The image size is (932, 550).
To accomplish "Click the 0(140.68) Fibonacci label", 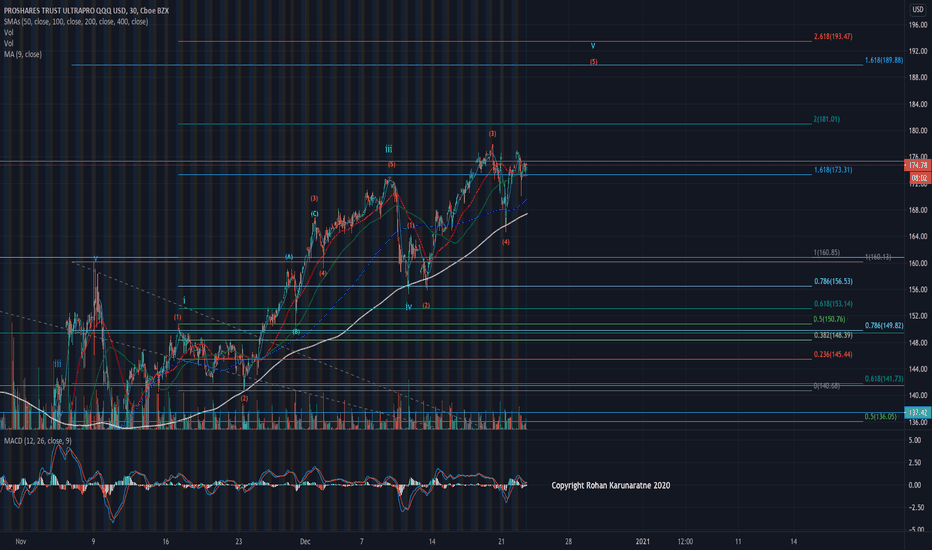I will 826,386.
